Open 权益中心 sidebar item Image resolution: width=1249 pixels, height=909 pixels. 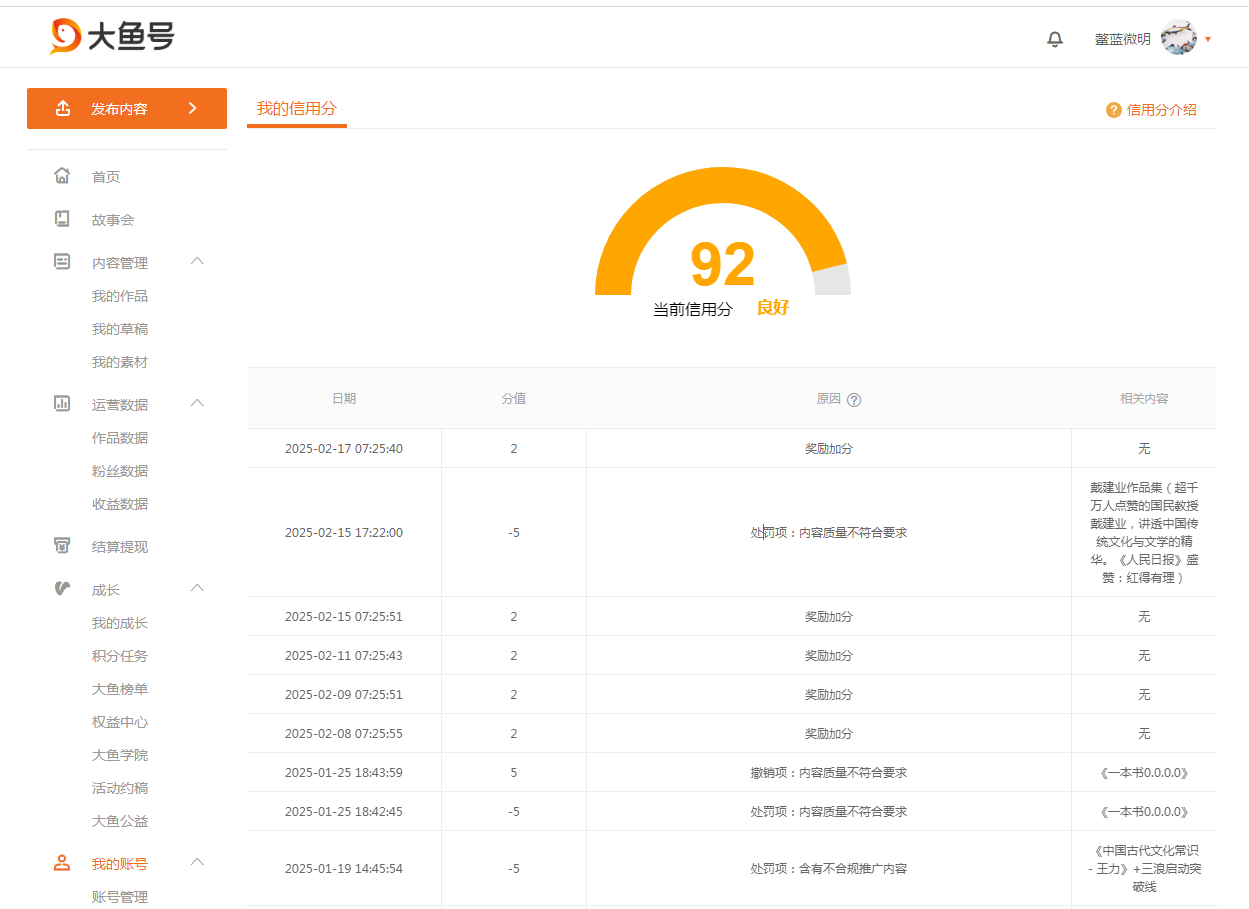(x=120, y=722)
